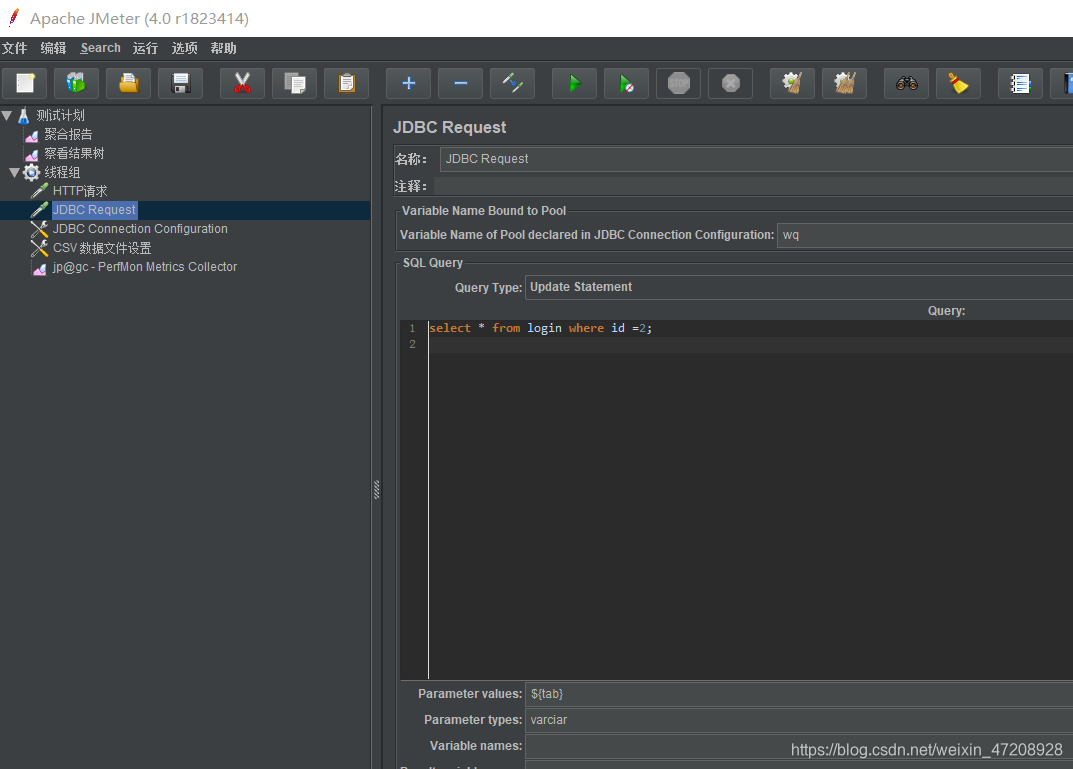The width and height of the screenshot is (1073, 769).
Task: Click the Stop test icon
Action: [678, 83]
